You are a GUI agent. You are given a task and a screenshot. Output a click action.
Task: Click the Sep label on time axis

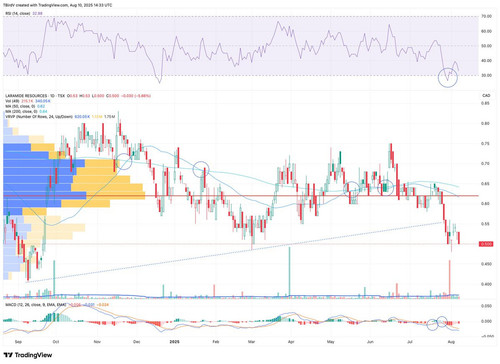pos(18,342)
